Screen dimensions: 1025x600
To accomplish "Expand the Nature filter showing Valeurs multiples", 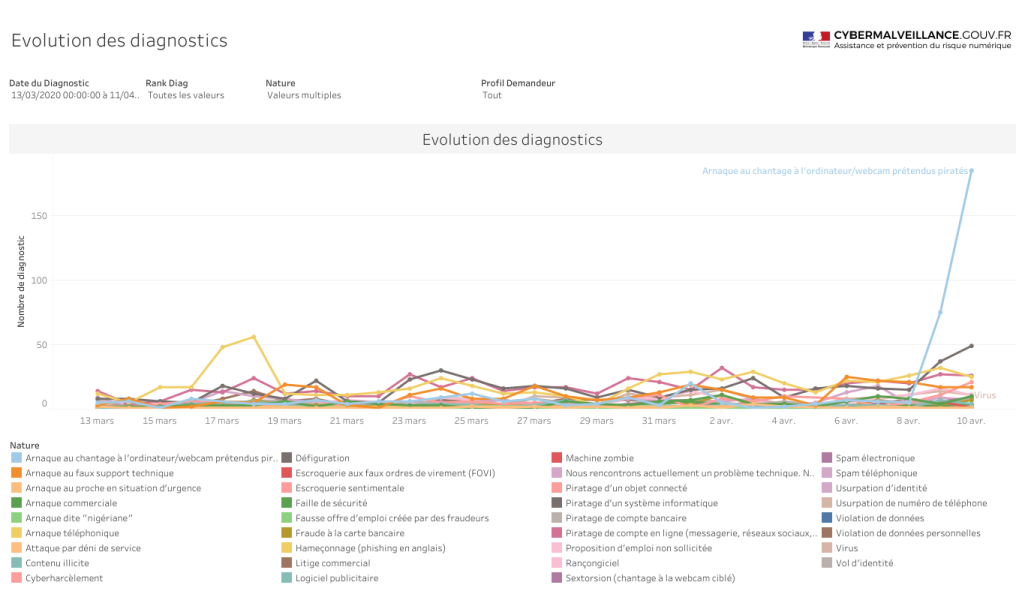I will tap(304, 96).
